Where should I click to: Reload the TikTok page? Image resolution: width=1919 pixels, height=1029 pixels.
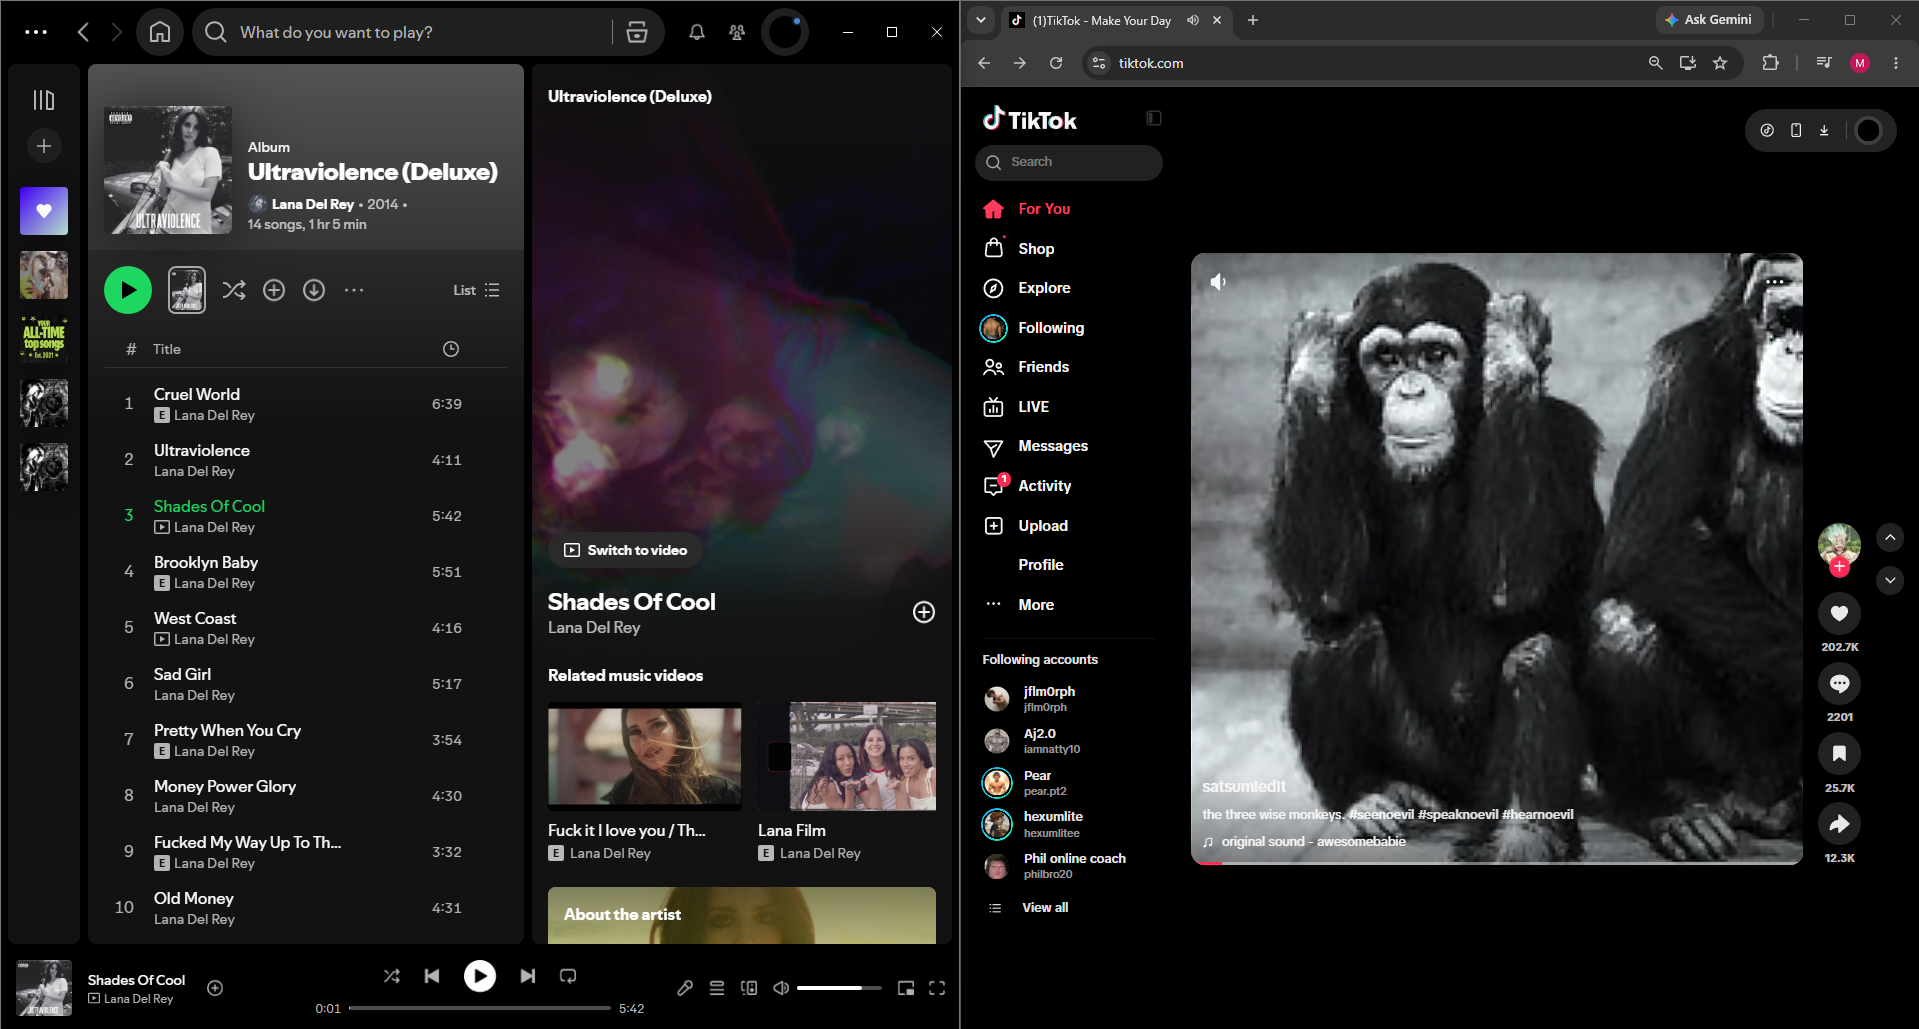tap(1056, 63)
